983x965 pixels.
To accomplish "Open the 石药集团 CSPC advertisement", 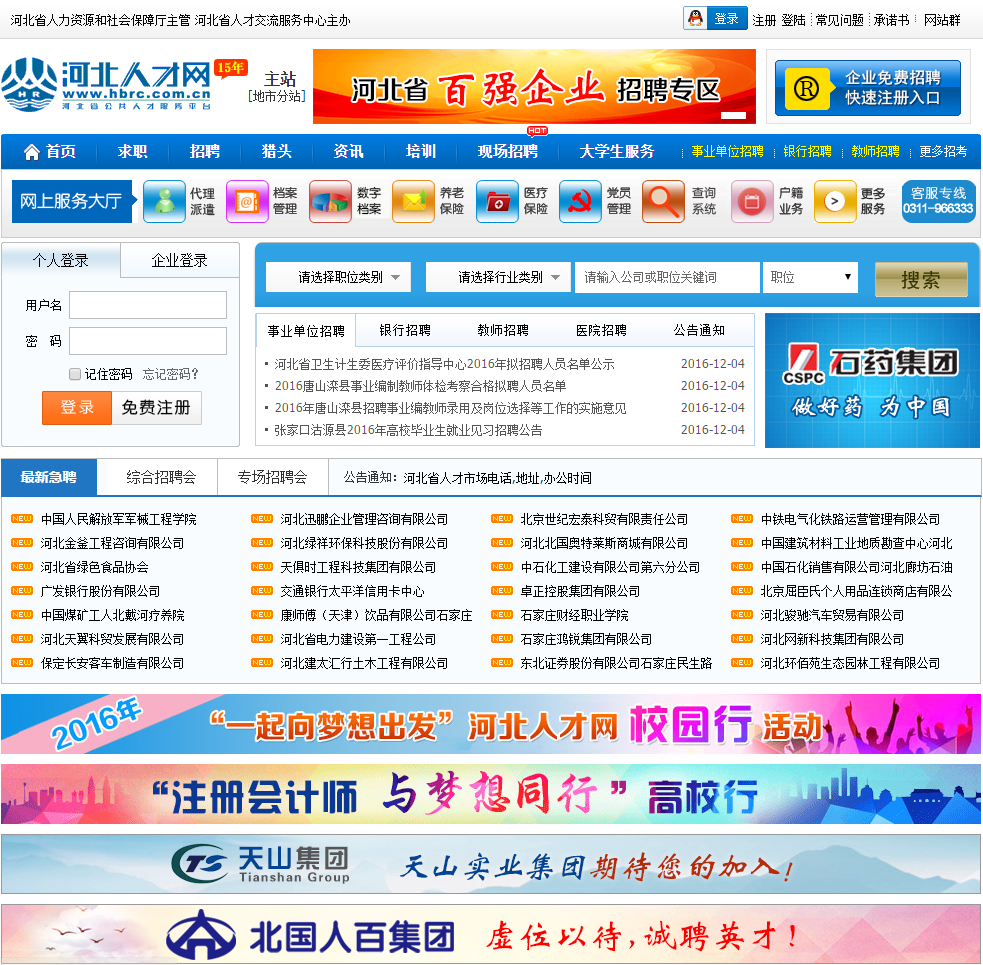I will tap(872, 381).
